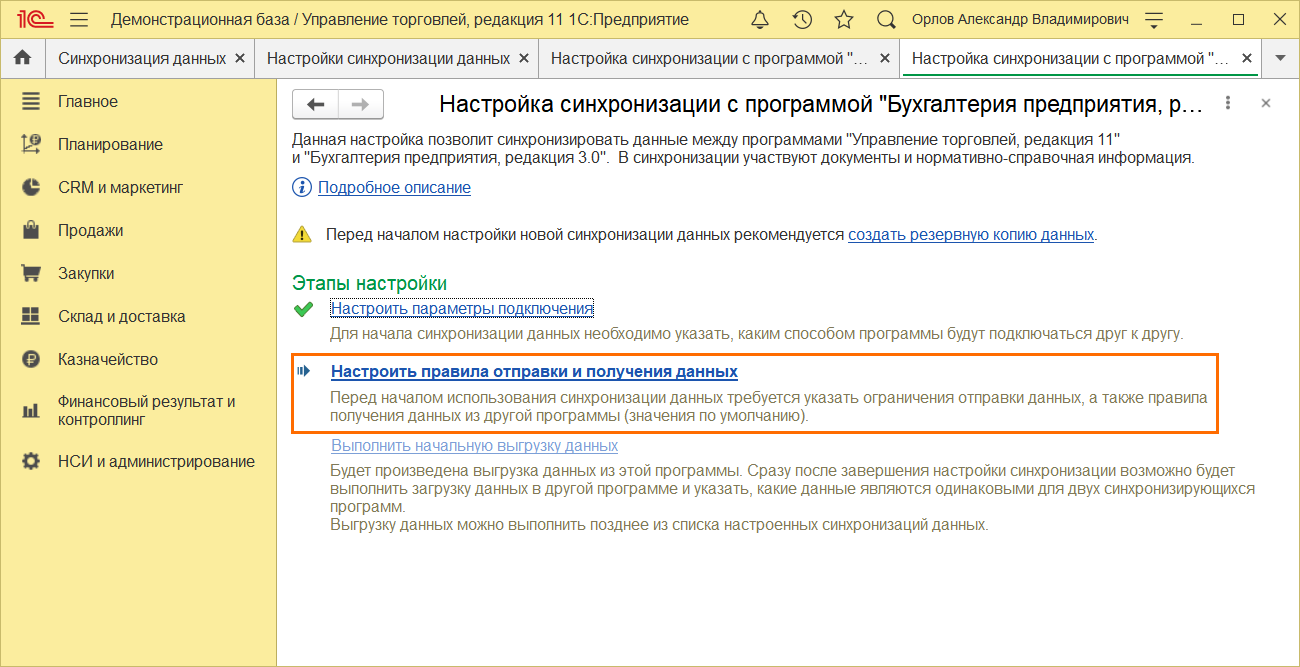Click the Подробное описание link
This screenshot has height=667, width=1300.
[394, 187]
